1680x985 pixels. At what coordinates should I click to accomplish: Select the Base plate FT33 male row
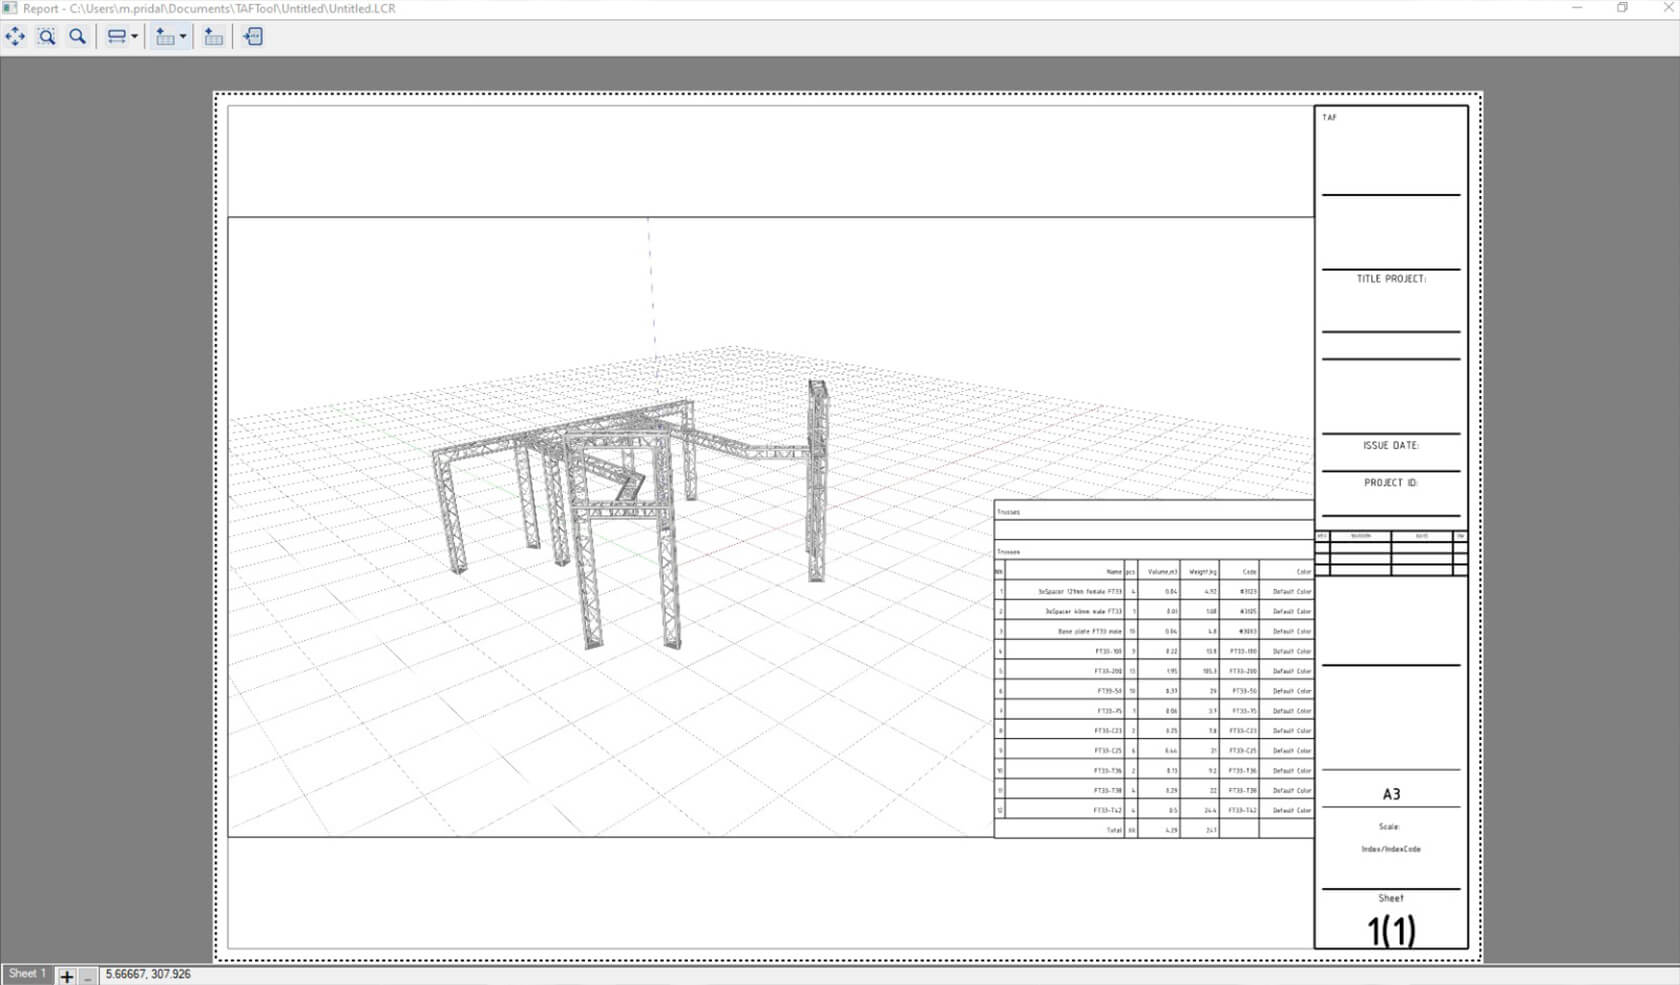pos(1154,631)
